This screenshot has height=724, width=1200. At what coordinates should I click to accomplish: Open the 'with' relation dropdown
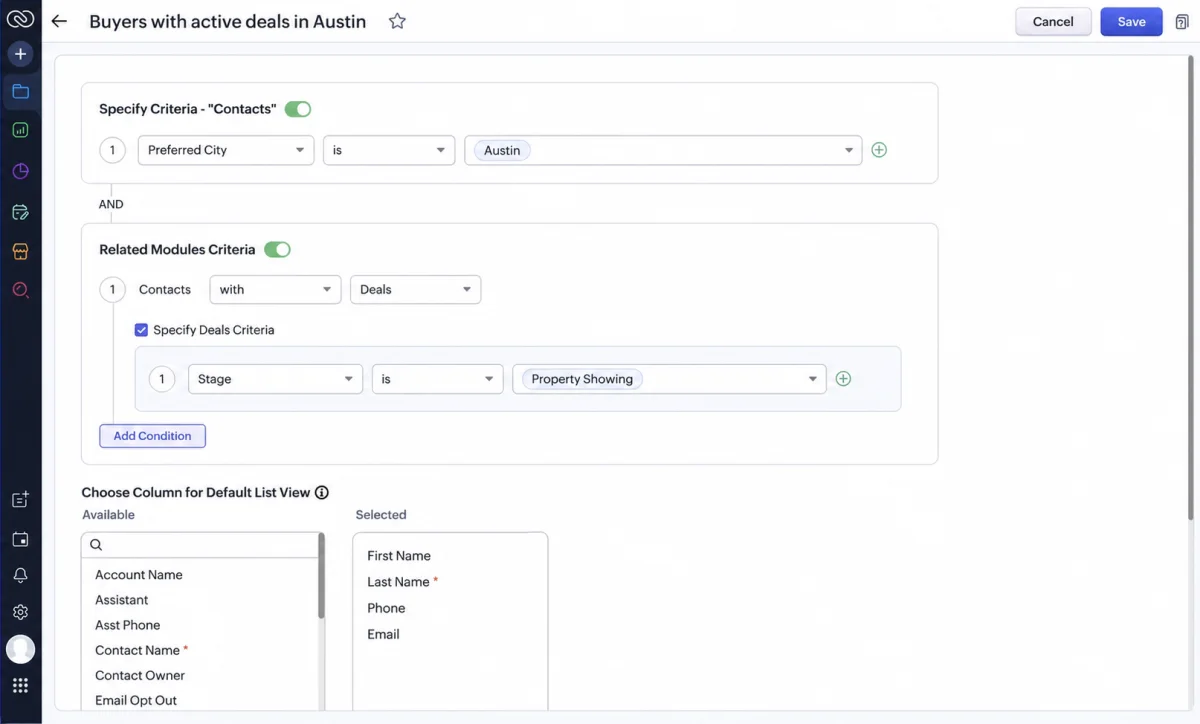(275, 289)
